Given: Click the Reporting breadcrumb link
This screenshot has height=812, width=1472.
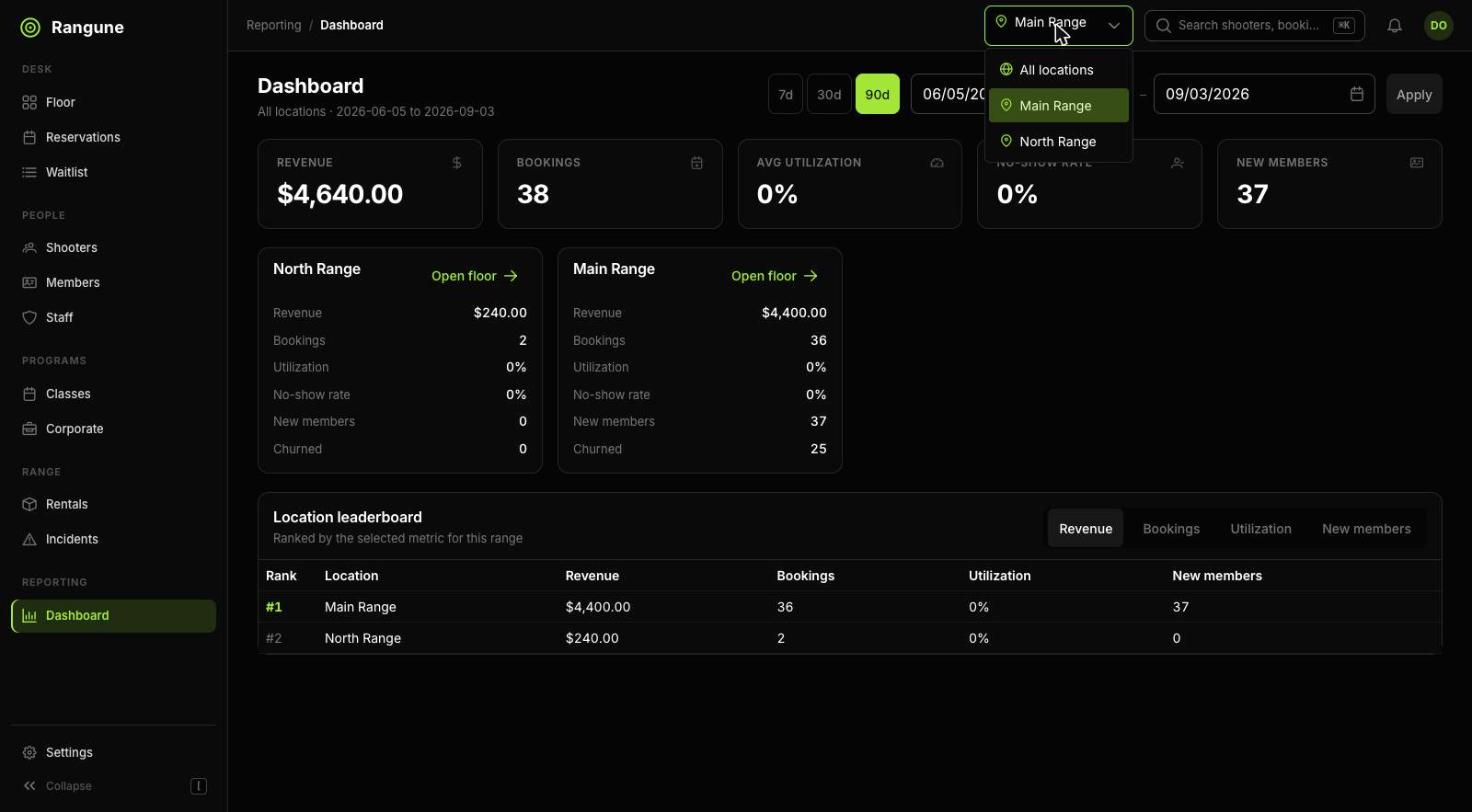Looking at the screenshot, I should pos(274,25).
